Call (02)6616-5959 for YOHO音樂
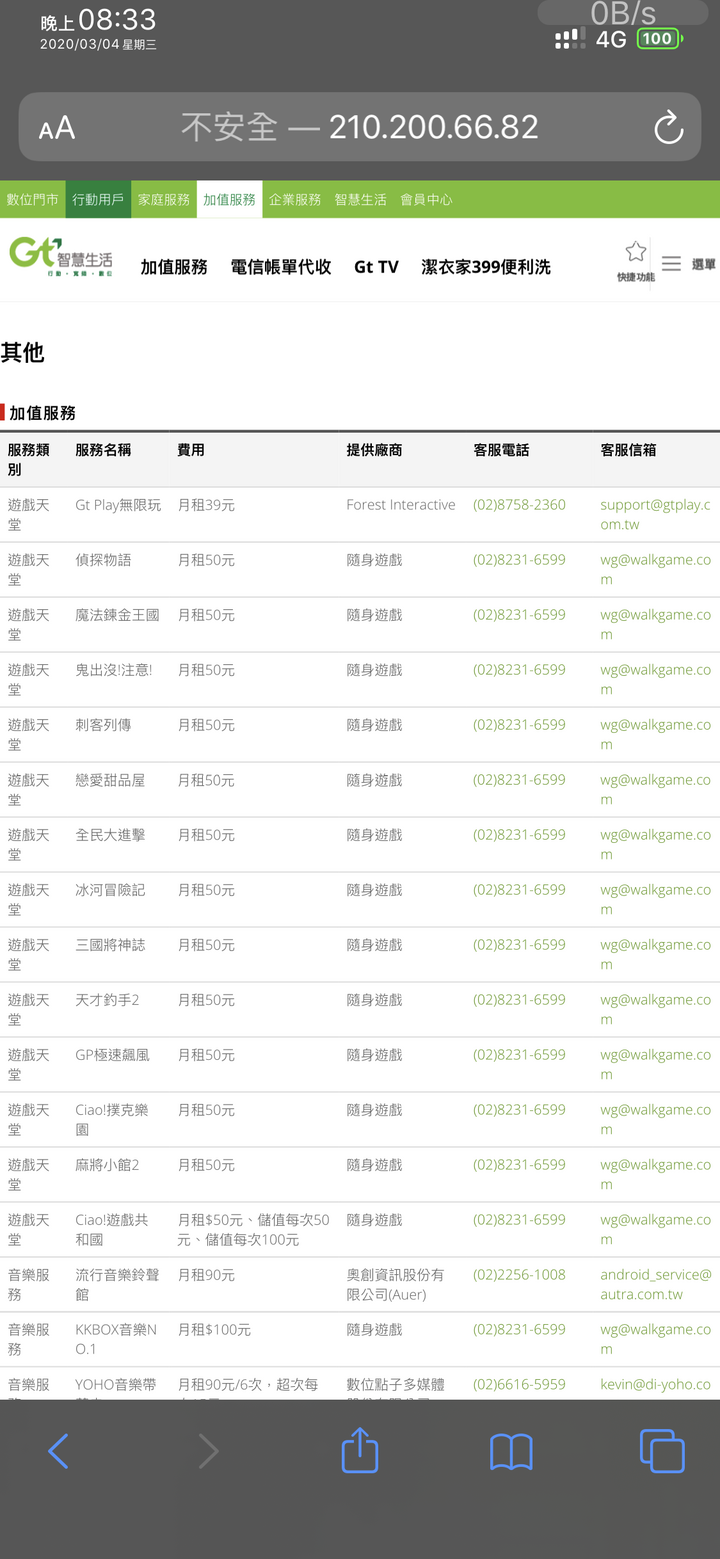Image resolution: width=720 pixels, height=1559 pixels. 519,1385
